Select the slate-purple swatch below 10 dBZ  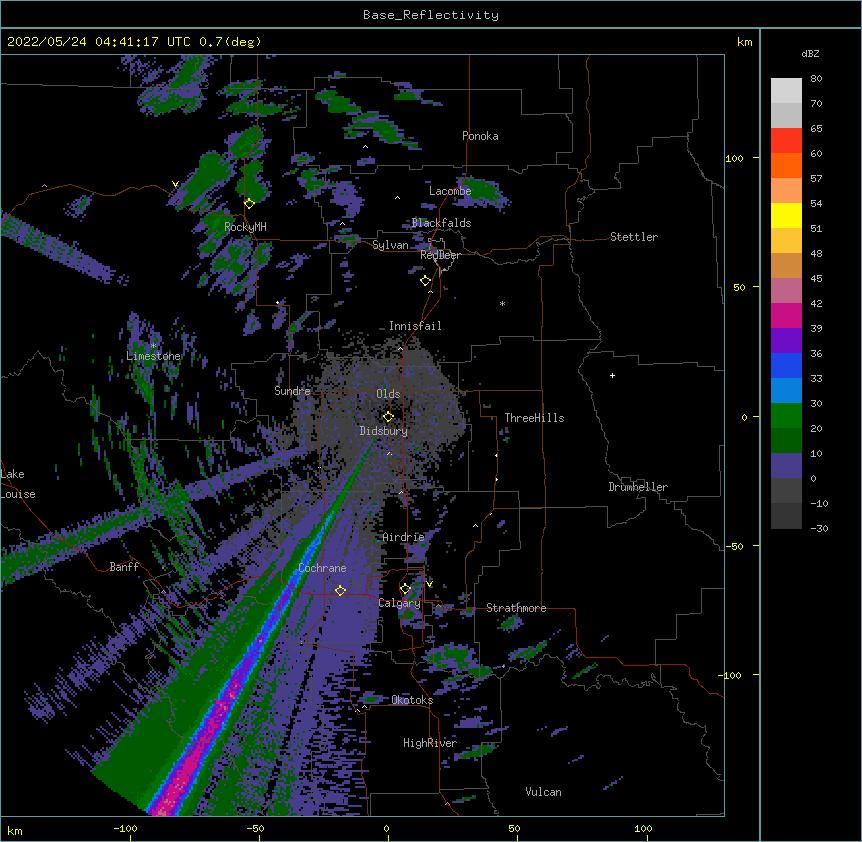pos(786,466)
